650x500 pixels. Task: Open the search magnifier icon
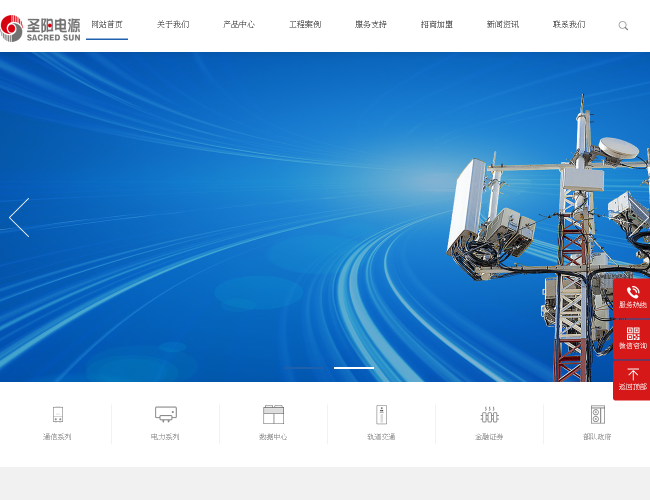[x=623, y=26]
